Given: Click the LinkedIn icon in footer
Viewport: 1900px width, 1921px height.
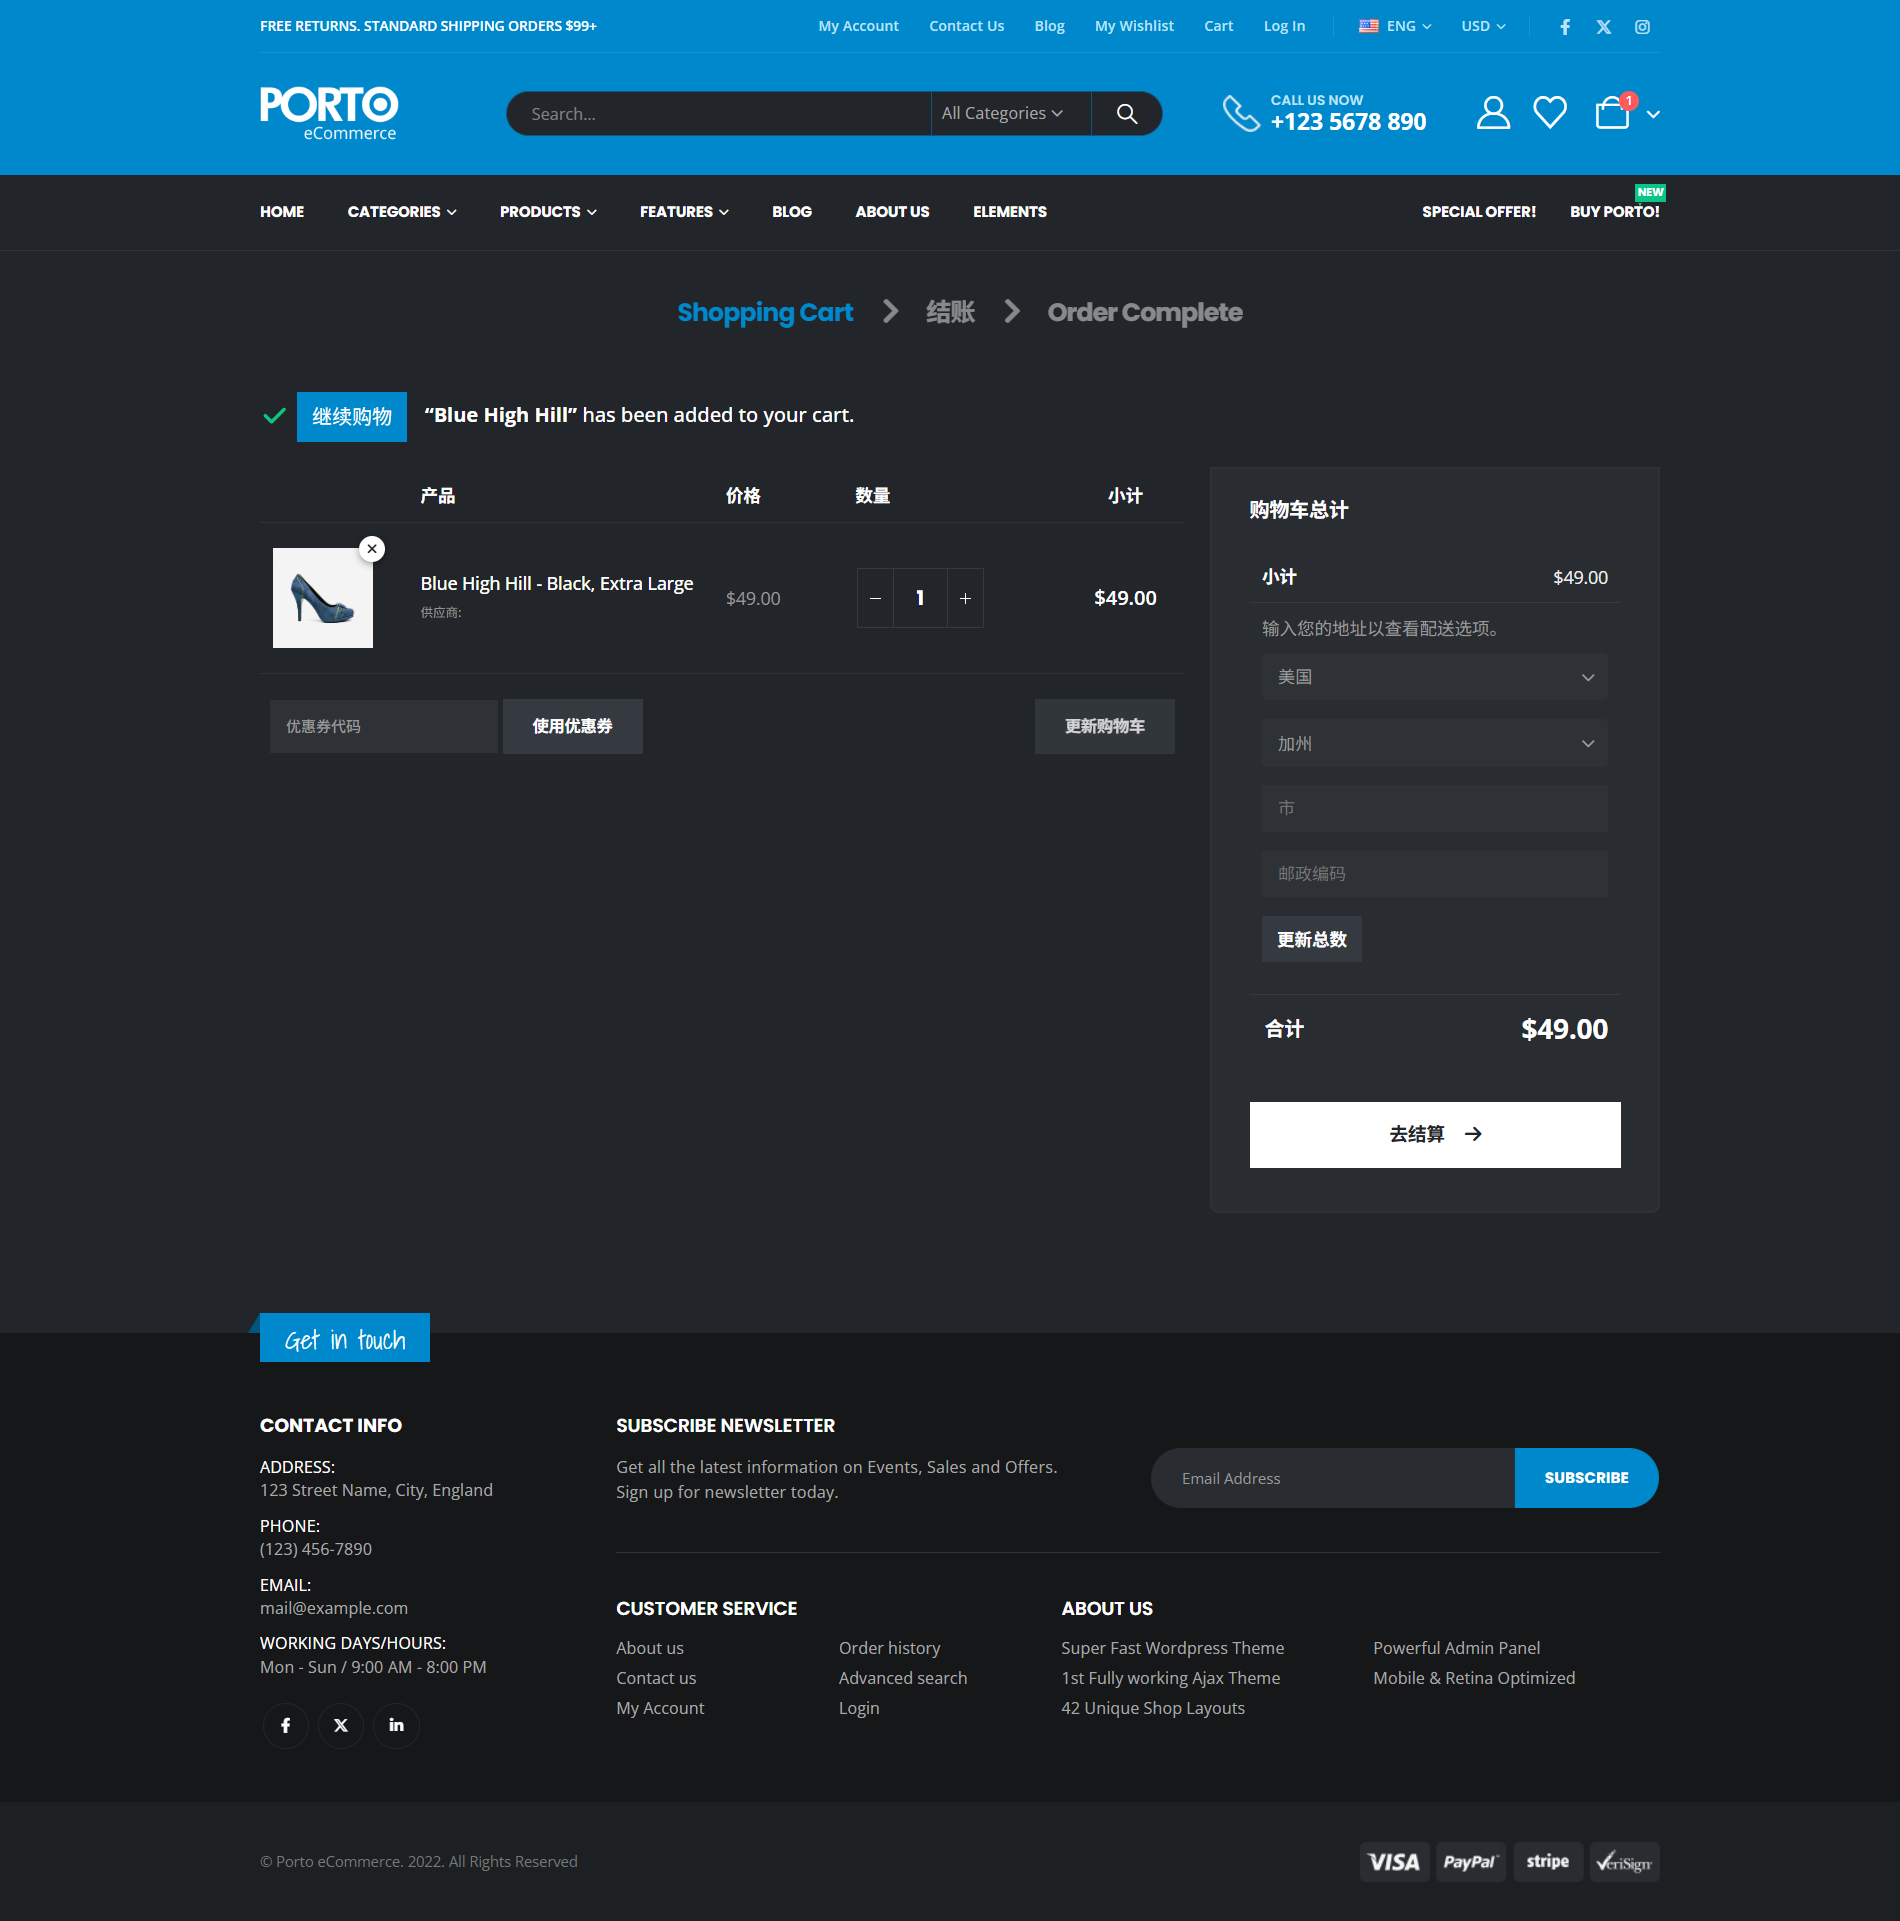Looking at the screenshot, I should [x=396, y=1725].
